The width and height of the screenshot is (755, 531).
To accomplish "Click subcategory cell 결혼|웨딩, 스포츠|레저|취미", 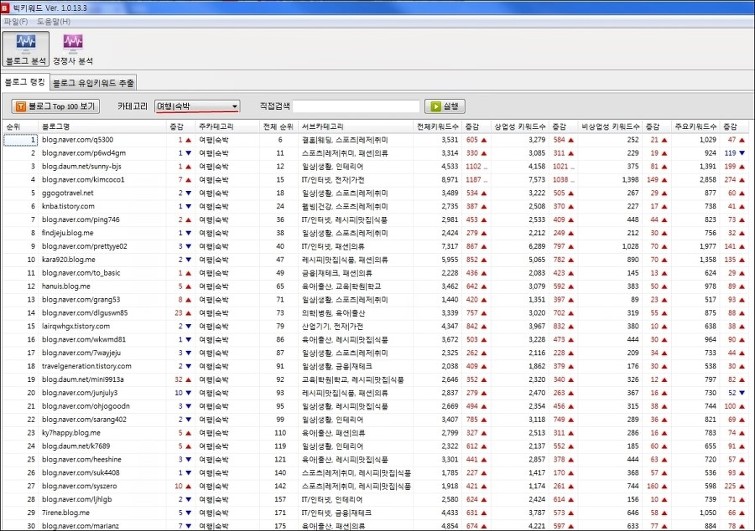I will [x=345, y=140].
